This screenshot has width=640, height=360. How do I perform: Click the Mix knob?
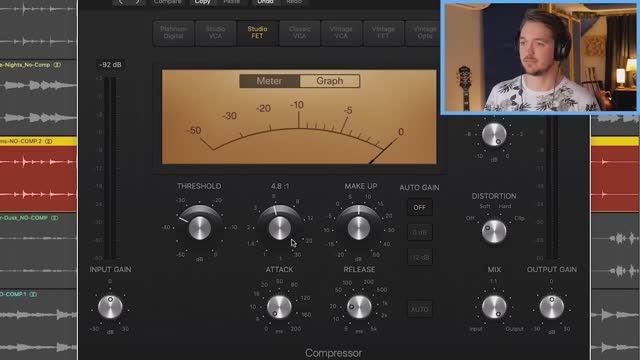tap(494, 307)
